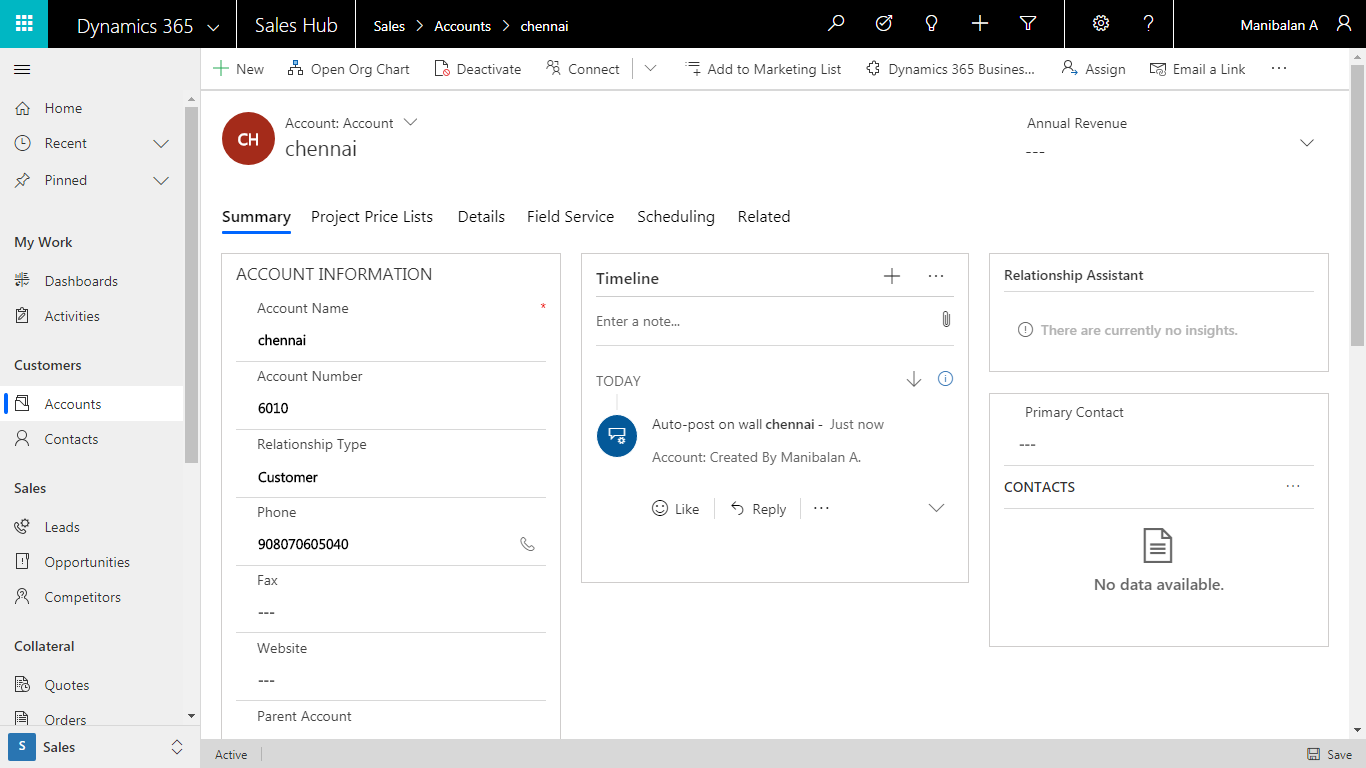This screenshot has height=768, width=1366.
Task: Open advanced find funnel icon
Action: 1028,24
